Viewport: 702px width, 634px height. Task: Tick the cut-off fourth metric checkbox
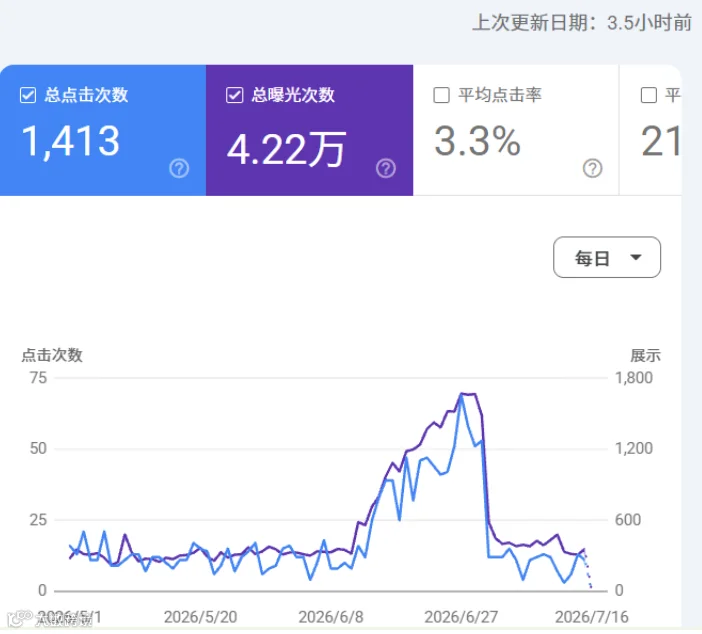click(x=649, y=95)
